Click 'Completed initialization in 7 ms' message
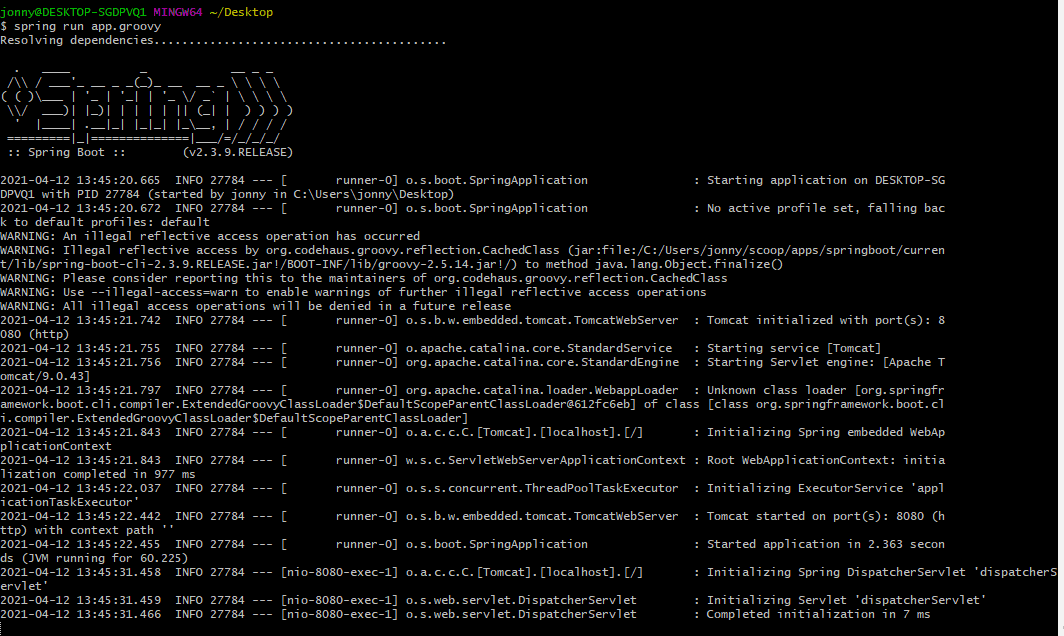The image size is (1064, 636). [818, 614]
